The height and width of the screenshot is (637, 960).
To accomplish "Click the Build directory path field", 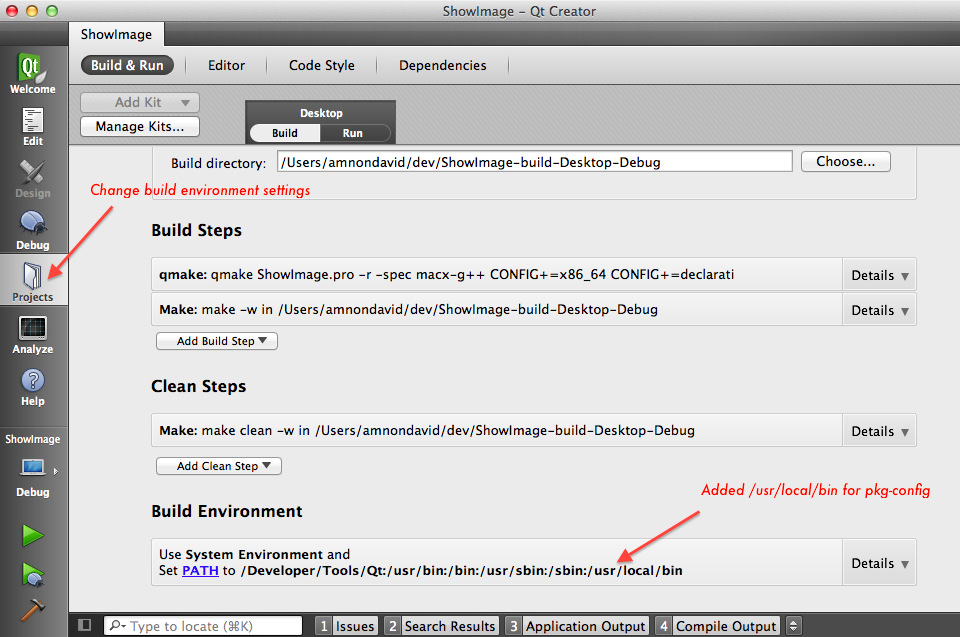I will tap(534, 162).
